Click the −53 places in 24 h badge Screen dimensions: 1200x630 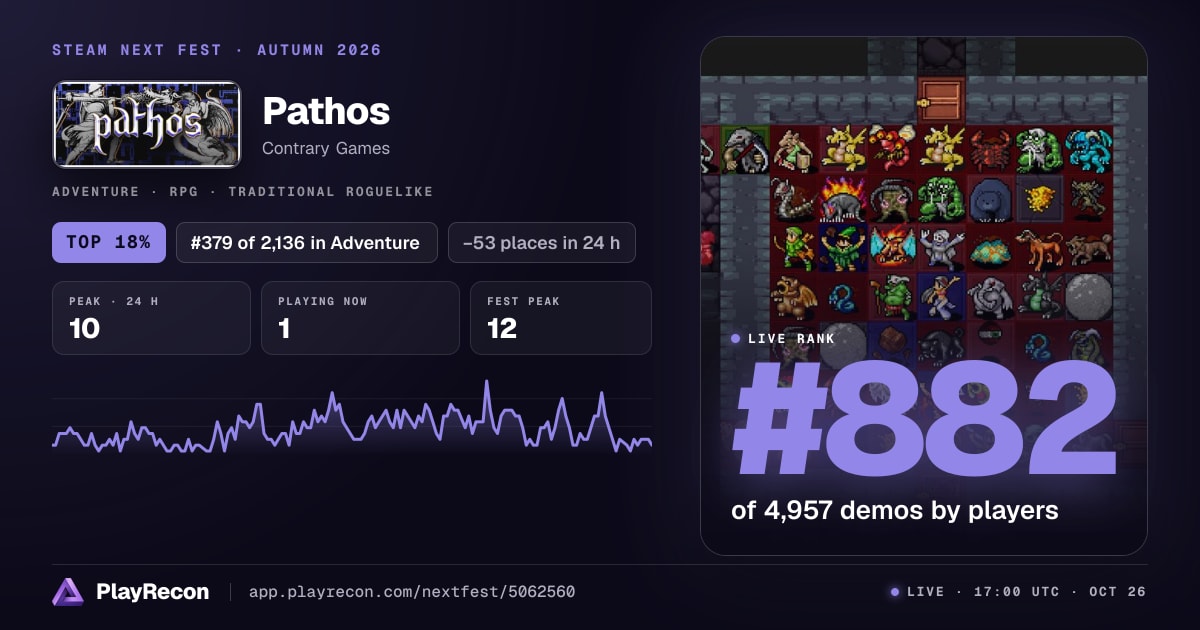pos(542,242)
